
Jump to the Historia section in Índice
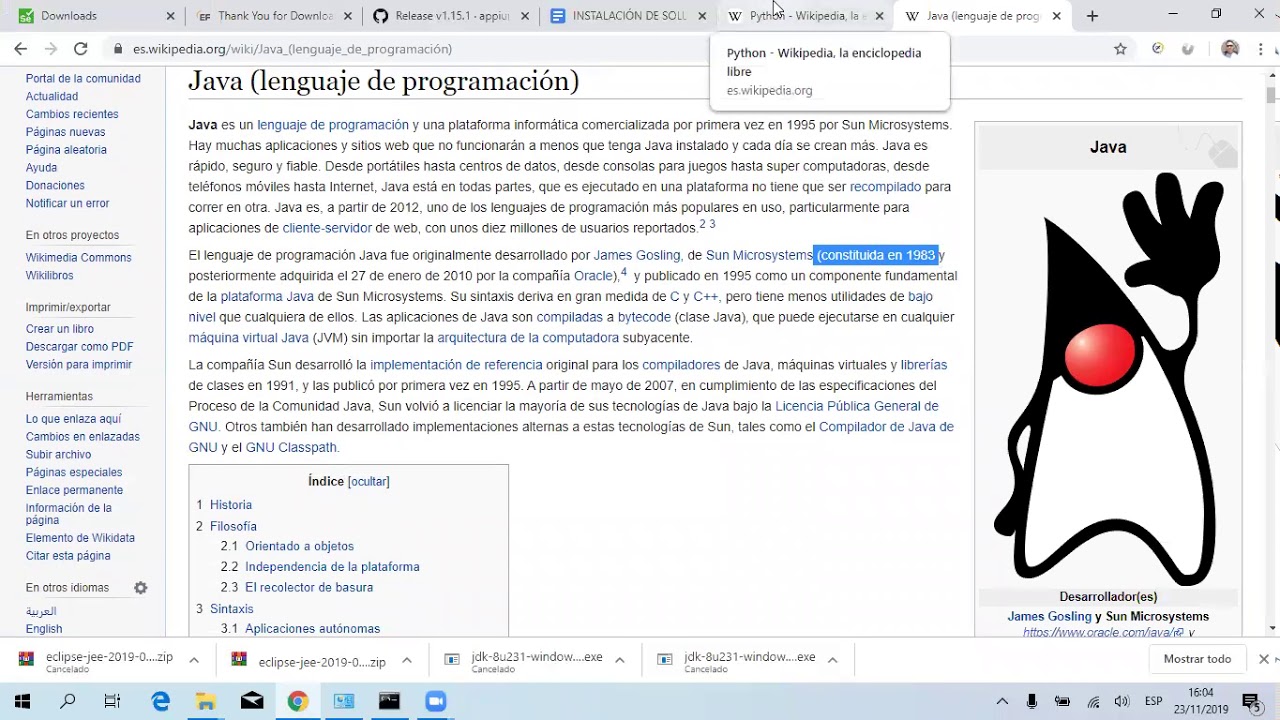(231, 505)
